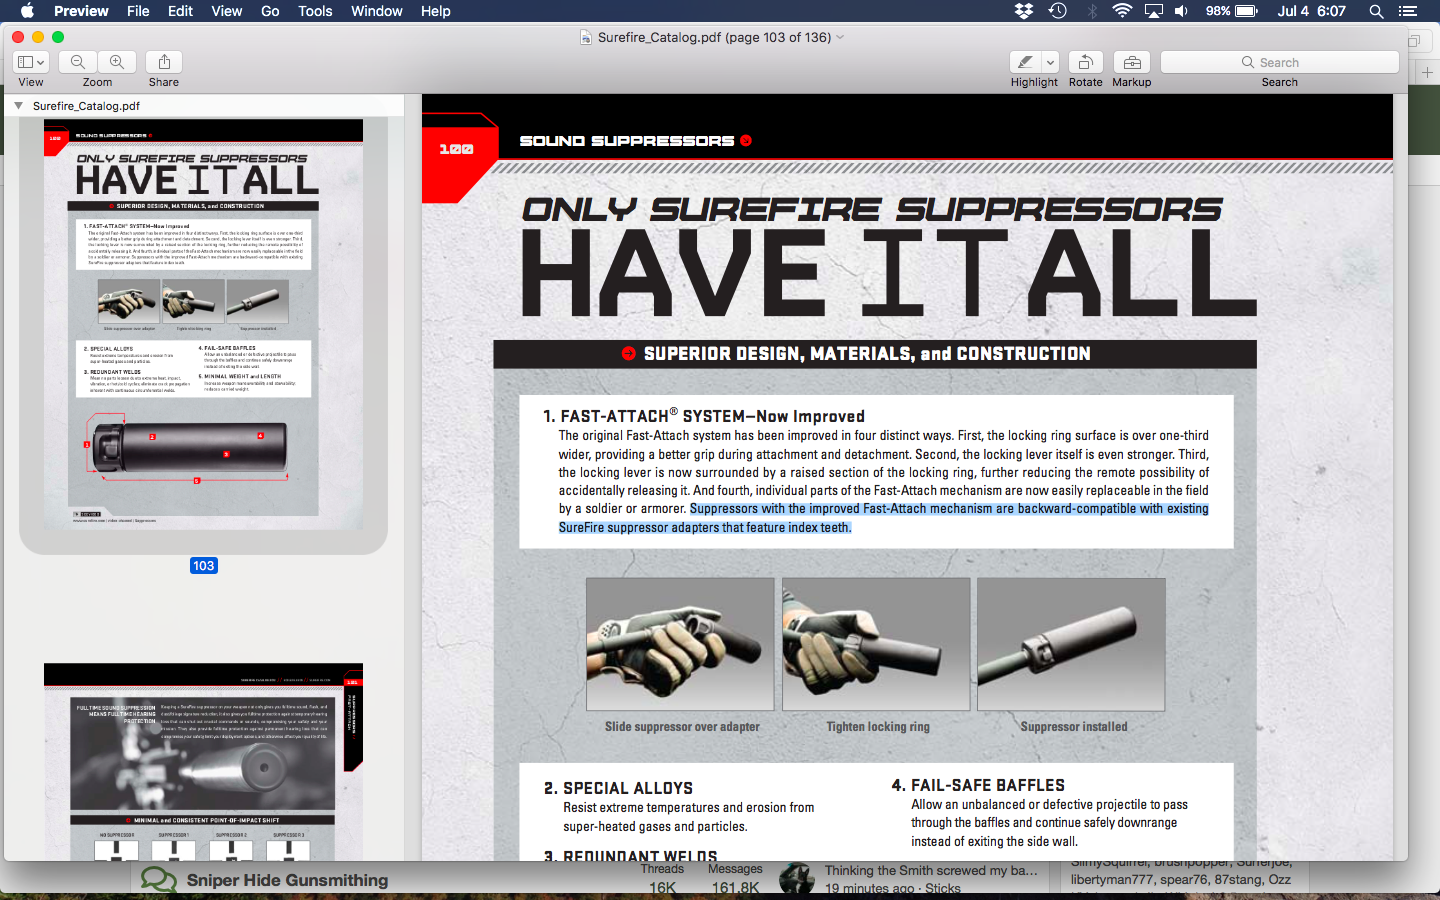Click the highlighted backward-compatible sentence
The image size is (1440, 900).
point(884,518)
